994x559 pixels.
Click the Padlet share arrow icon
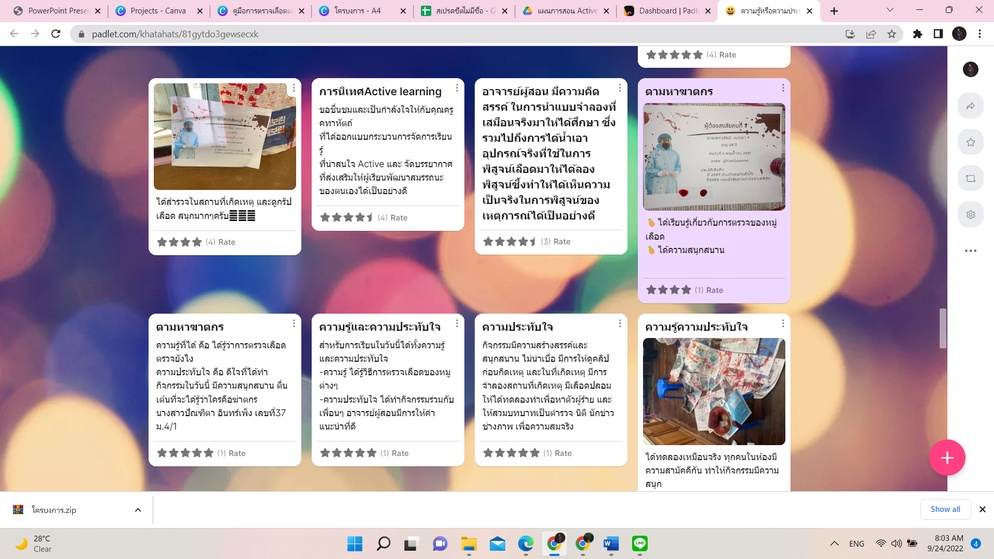pos(971,106)
